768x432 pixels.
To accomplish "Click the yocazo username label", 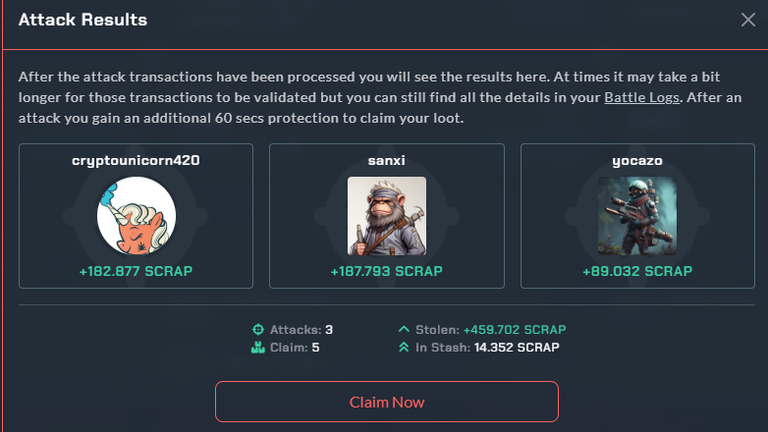I will [x=637, y=161].
